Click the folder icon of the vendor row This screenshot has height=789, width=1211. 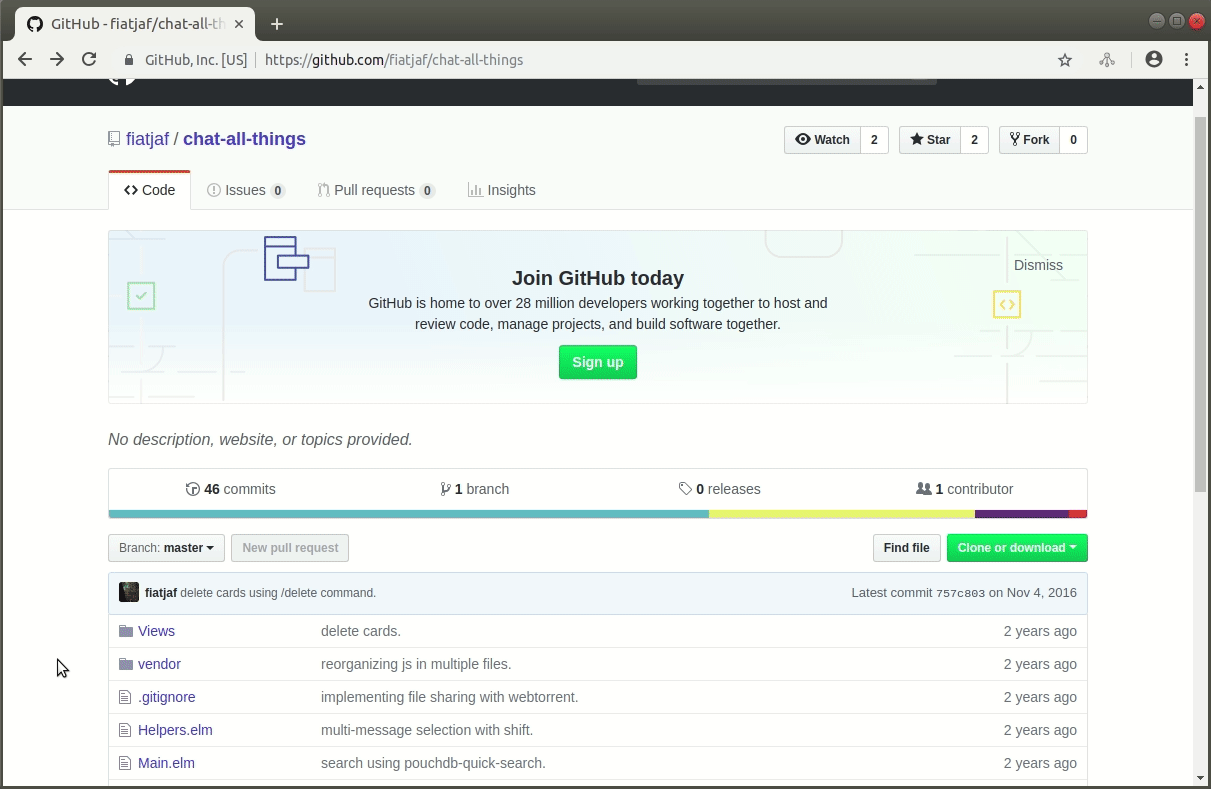[125, 664]
